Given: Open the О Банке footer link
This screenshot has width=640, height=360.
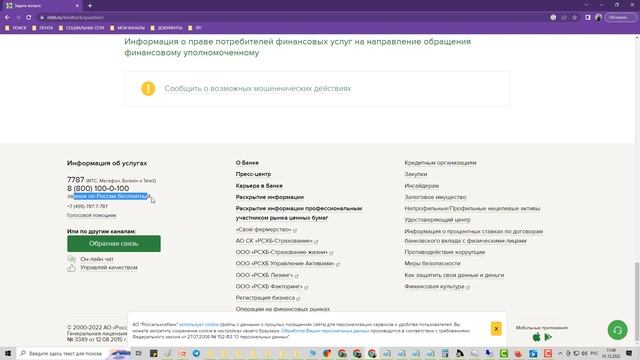Looking at the screenshot, I should [x=247, y=163].
